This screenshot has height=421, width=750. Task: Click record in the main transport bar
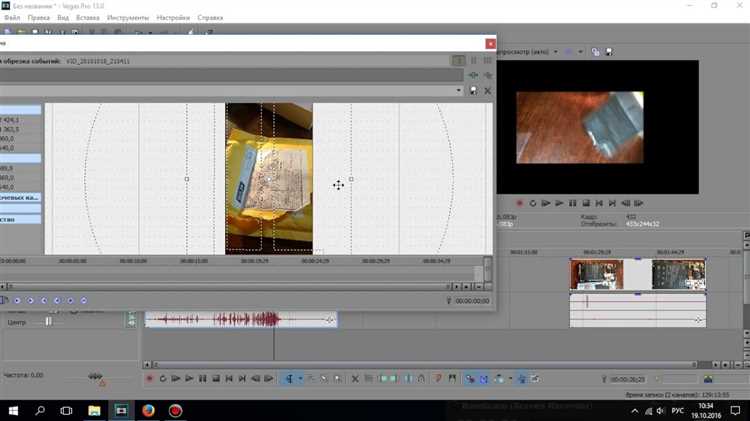click(149, 379)
